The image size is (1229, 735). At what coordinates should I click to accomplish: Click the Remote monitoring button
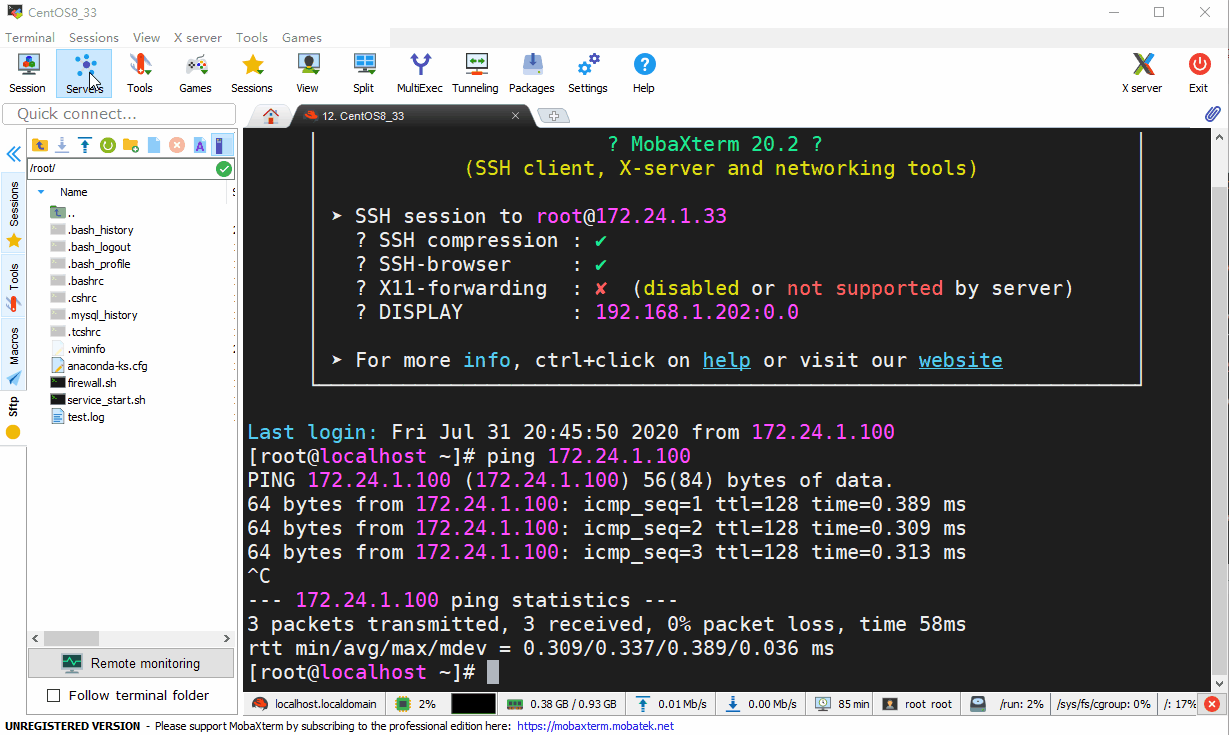(x=131, y=663)
